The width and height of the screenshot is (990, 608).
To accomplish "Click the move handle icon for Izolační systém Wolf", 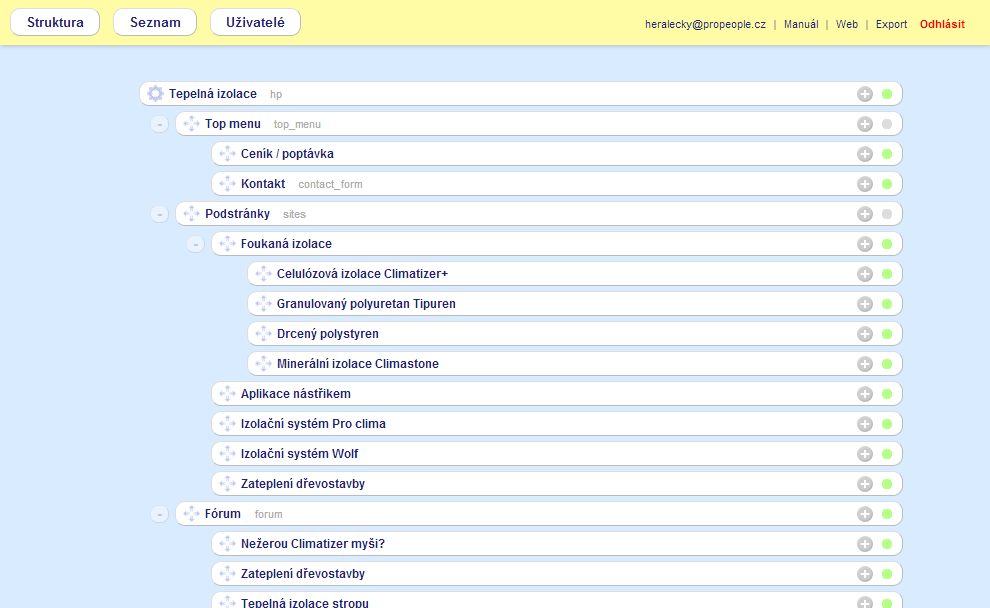I will tap(227, 454).
